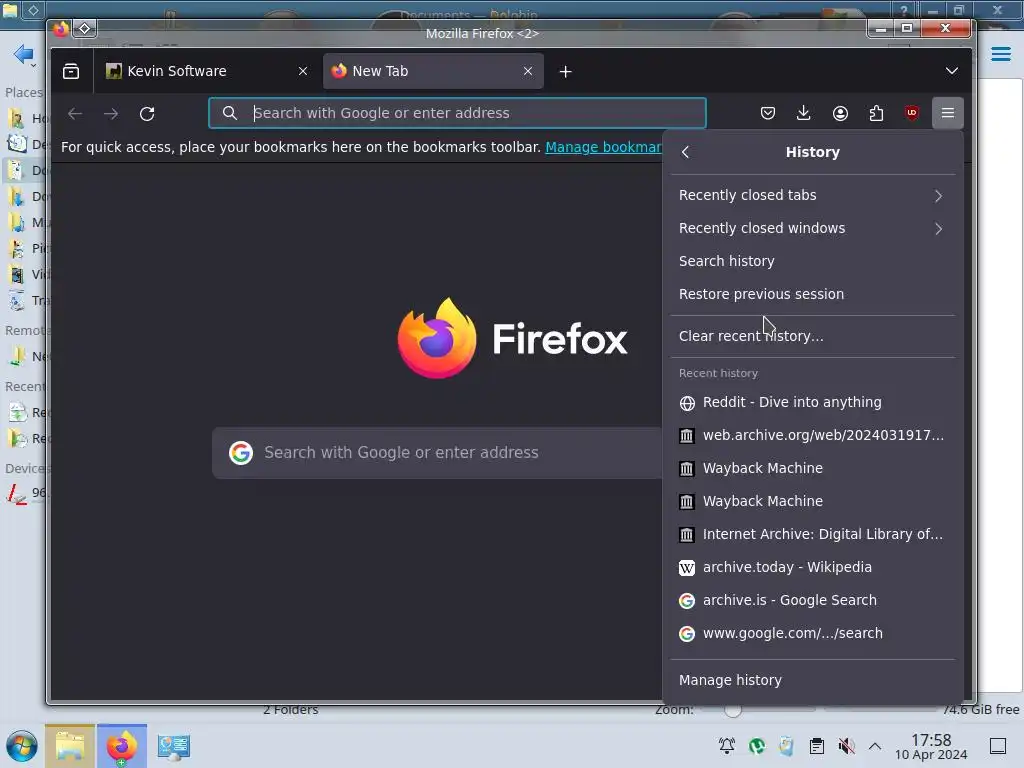This screenshot has width=1024, height=768.
Task: Expand the list all tabs dropdown arrow
Action: point(952,71)
